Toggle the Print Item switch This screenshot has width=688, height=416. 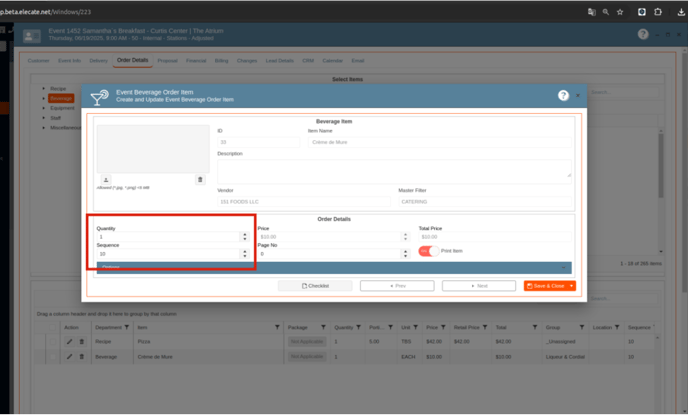[428, 251]
